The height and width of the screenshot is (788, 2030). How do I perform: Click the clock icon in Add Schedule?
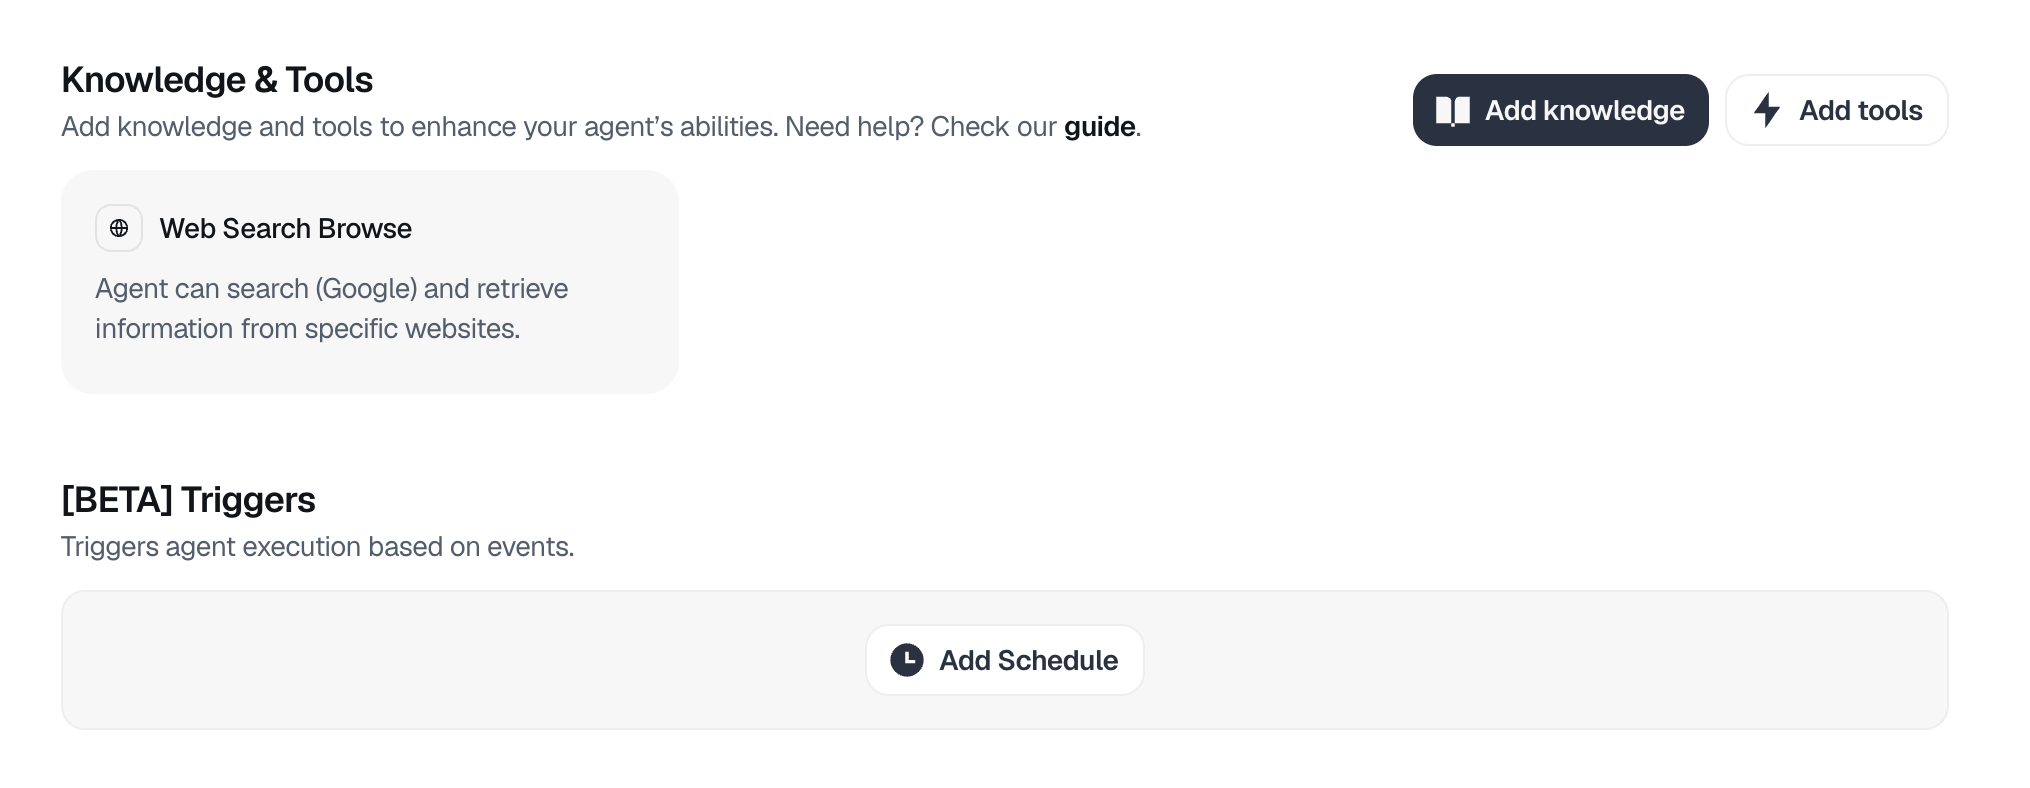(x=907, y=660)
